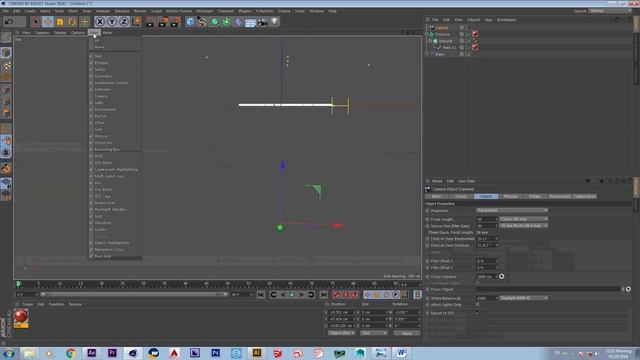
Task: Click the Apply button in coordinates
Action: [x=407, y=333]
